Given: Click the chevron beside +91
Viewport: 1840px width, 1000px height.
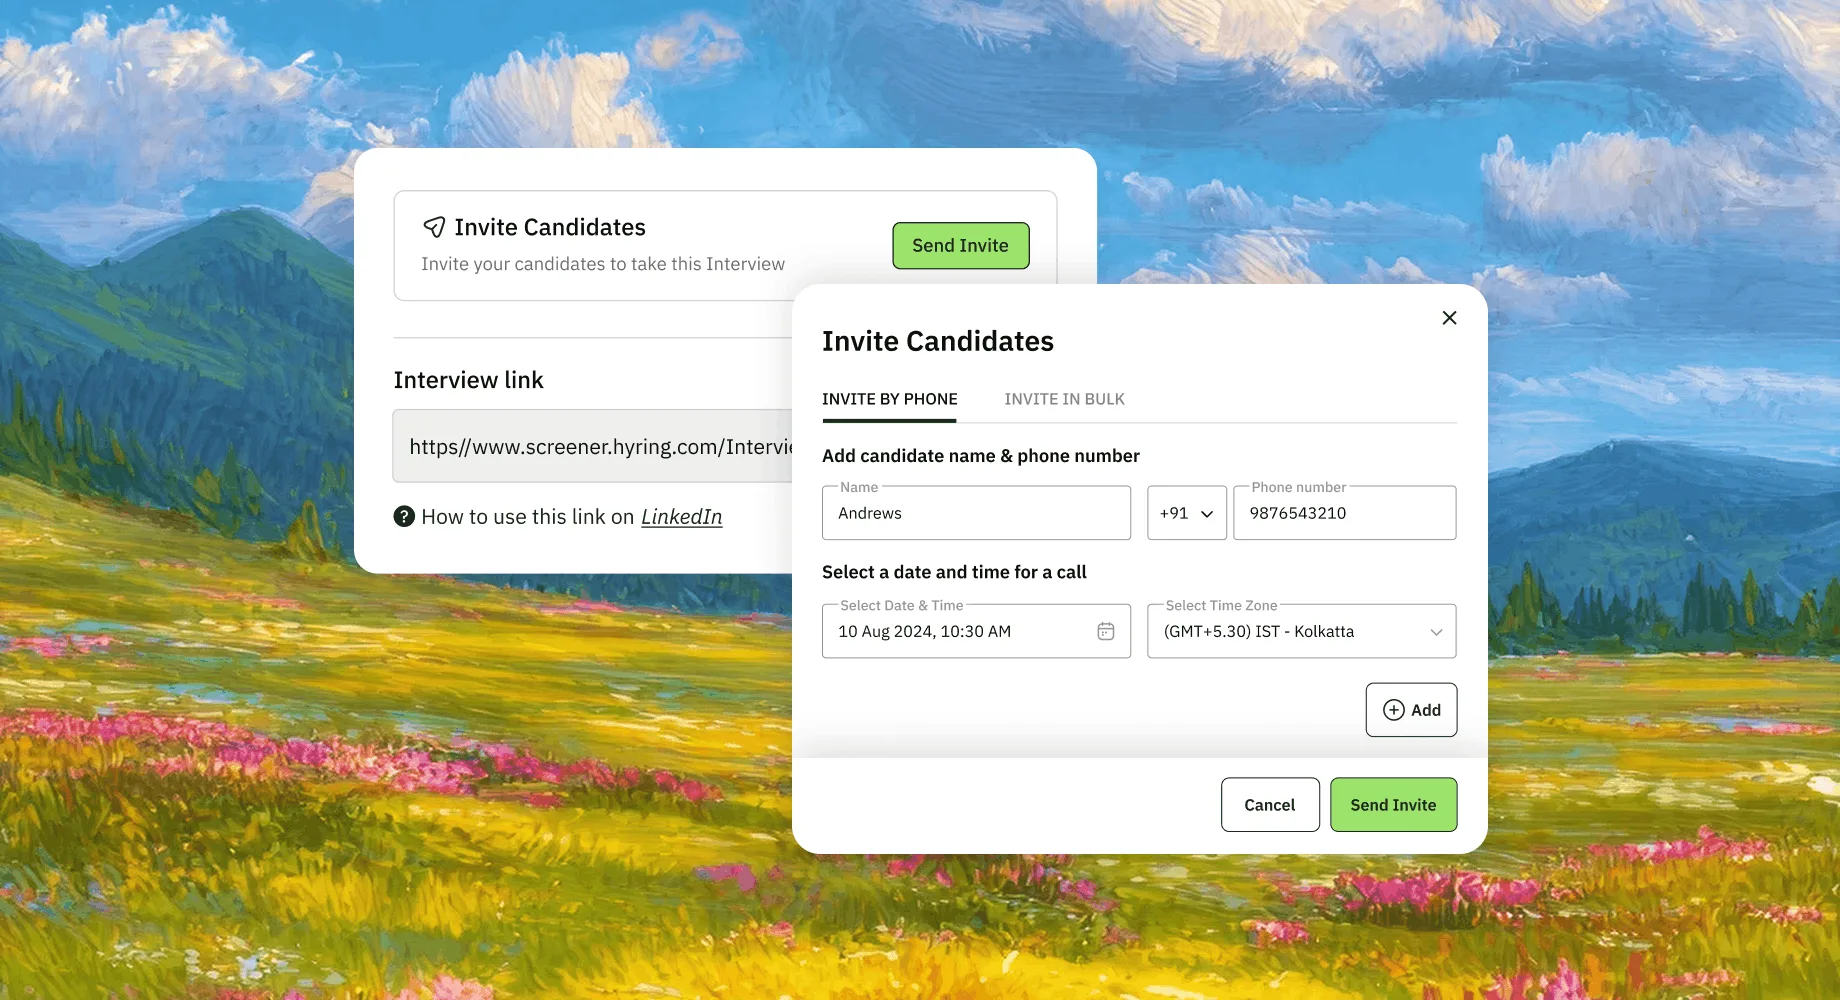Looking at the screenshot, I should pos(1207,514).
